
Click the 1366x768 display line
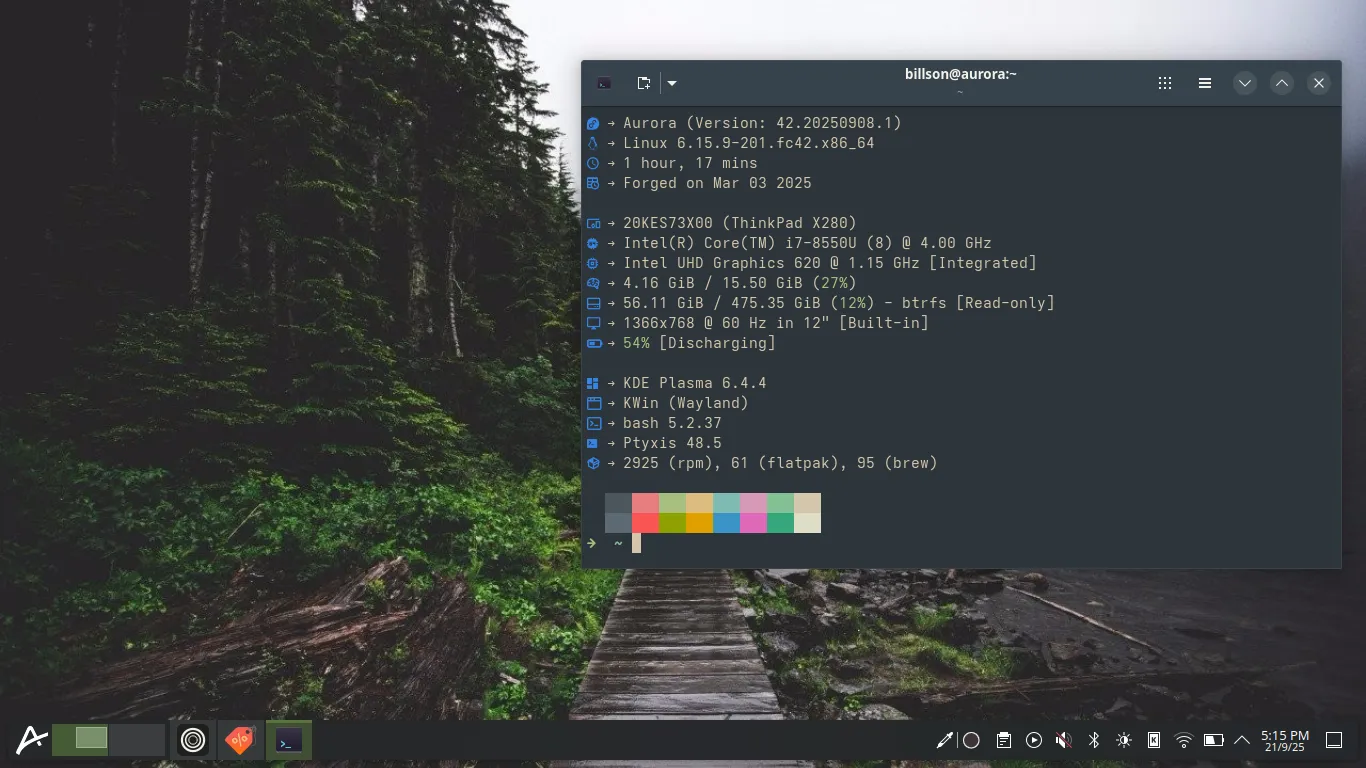pos(776,323)
